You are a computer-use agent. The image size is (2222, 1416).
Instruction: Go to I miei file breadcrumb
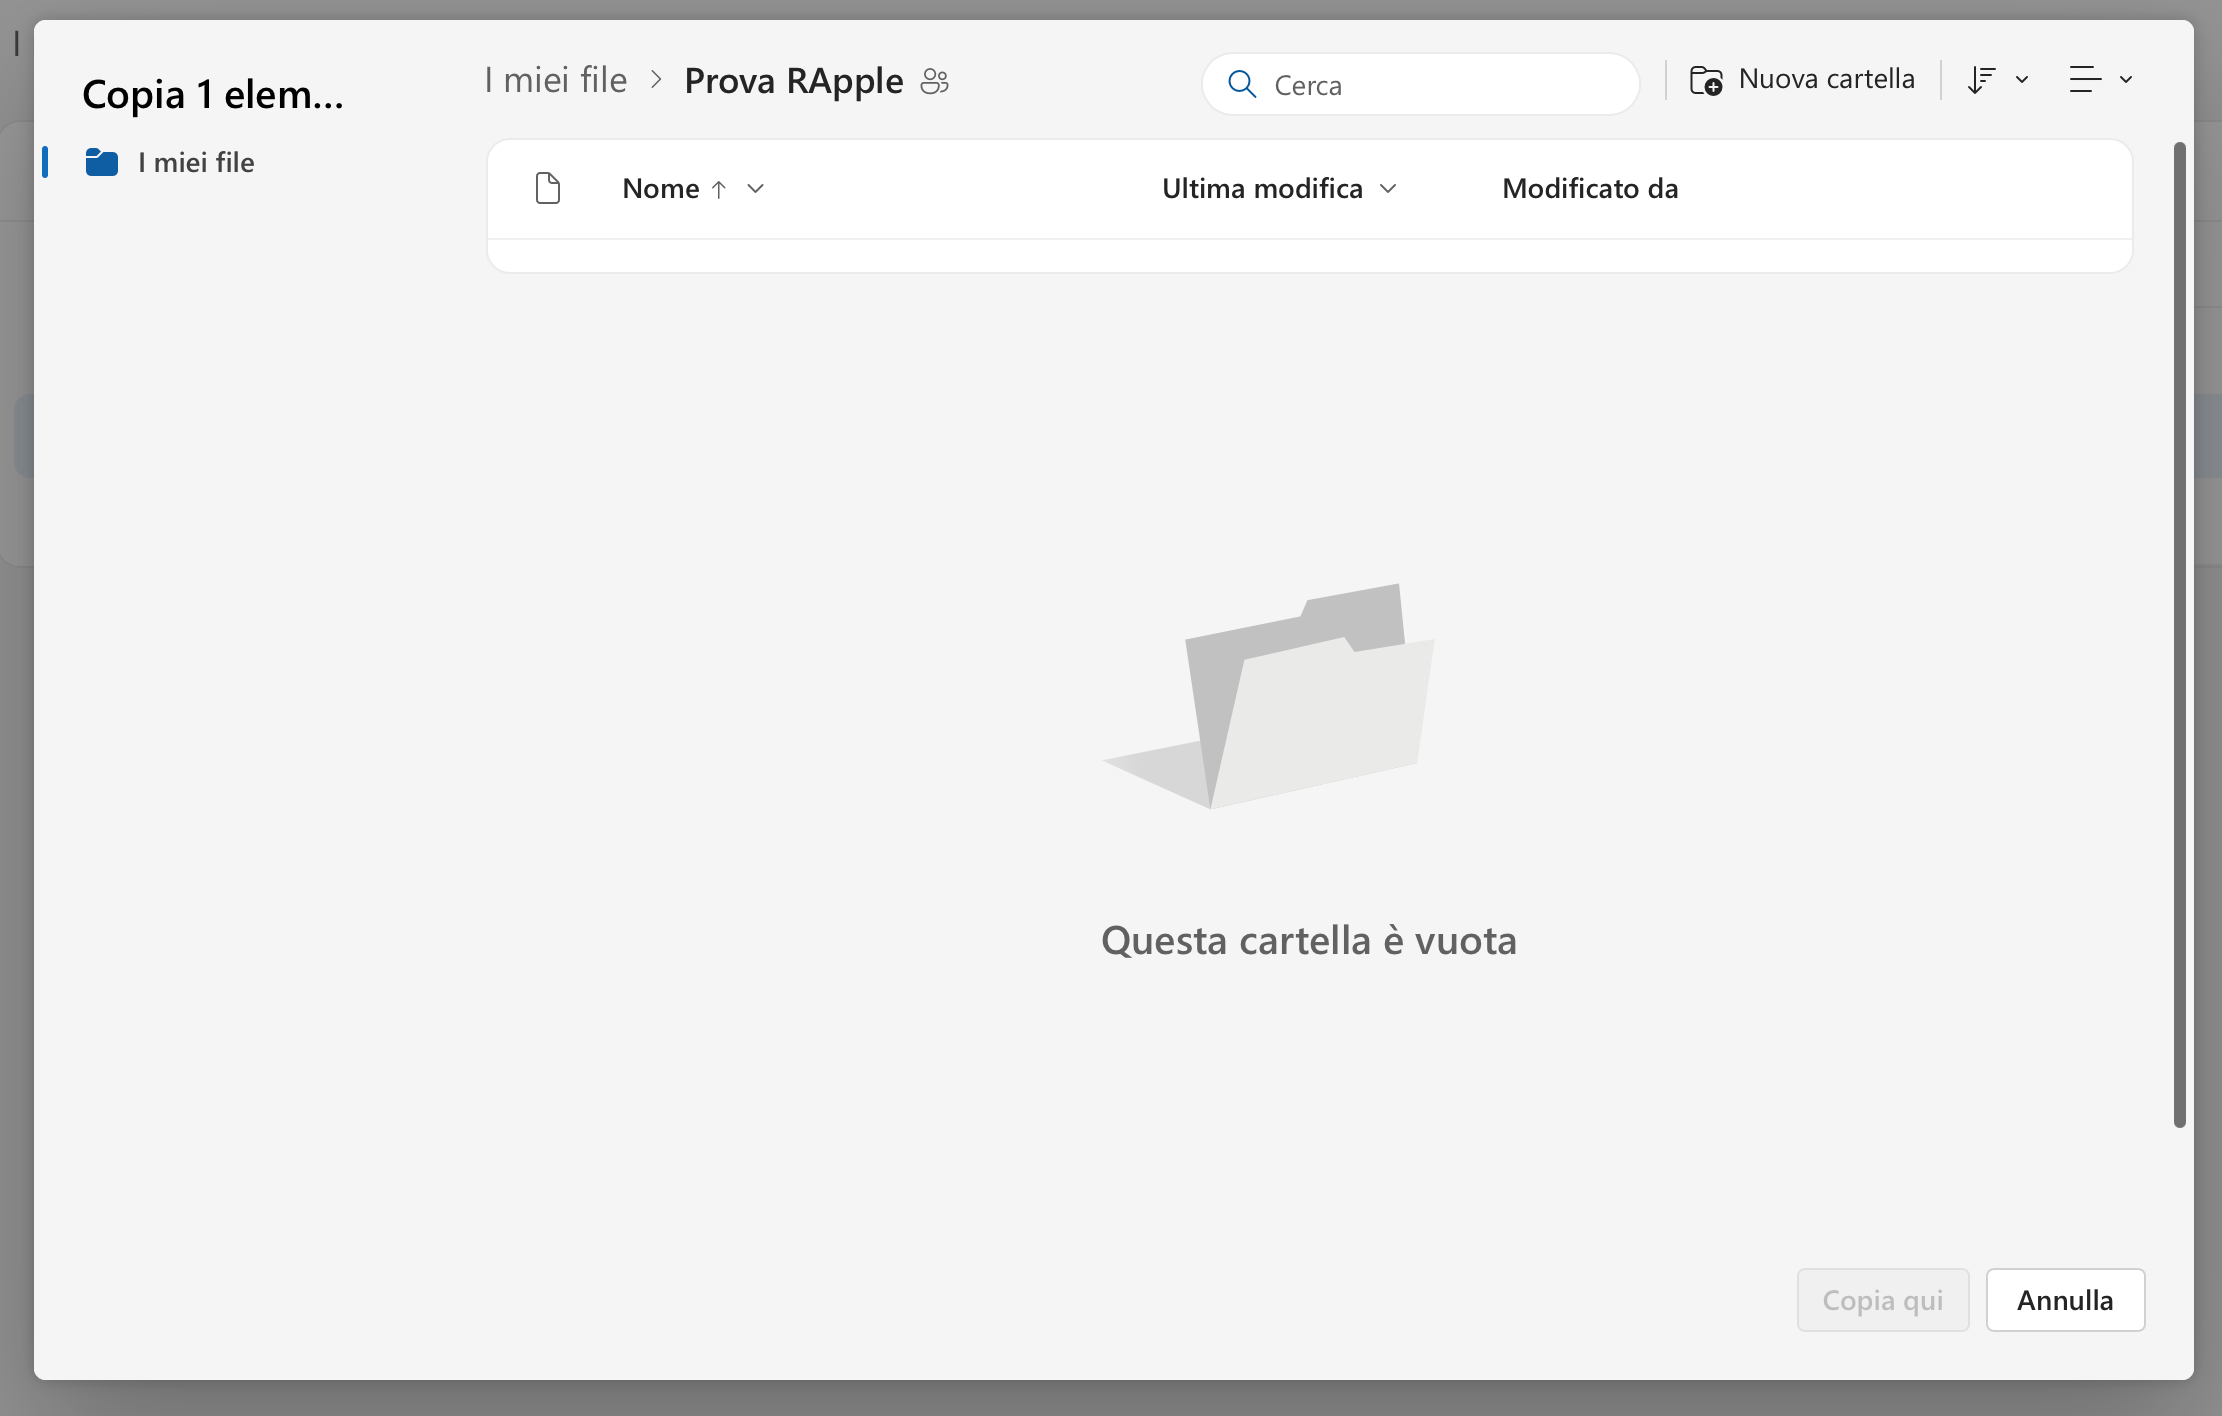point(556,80)
